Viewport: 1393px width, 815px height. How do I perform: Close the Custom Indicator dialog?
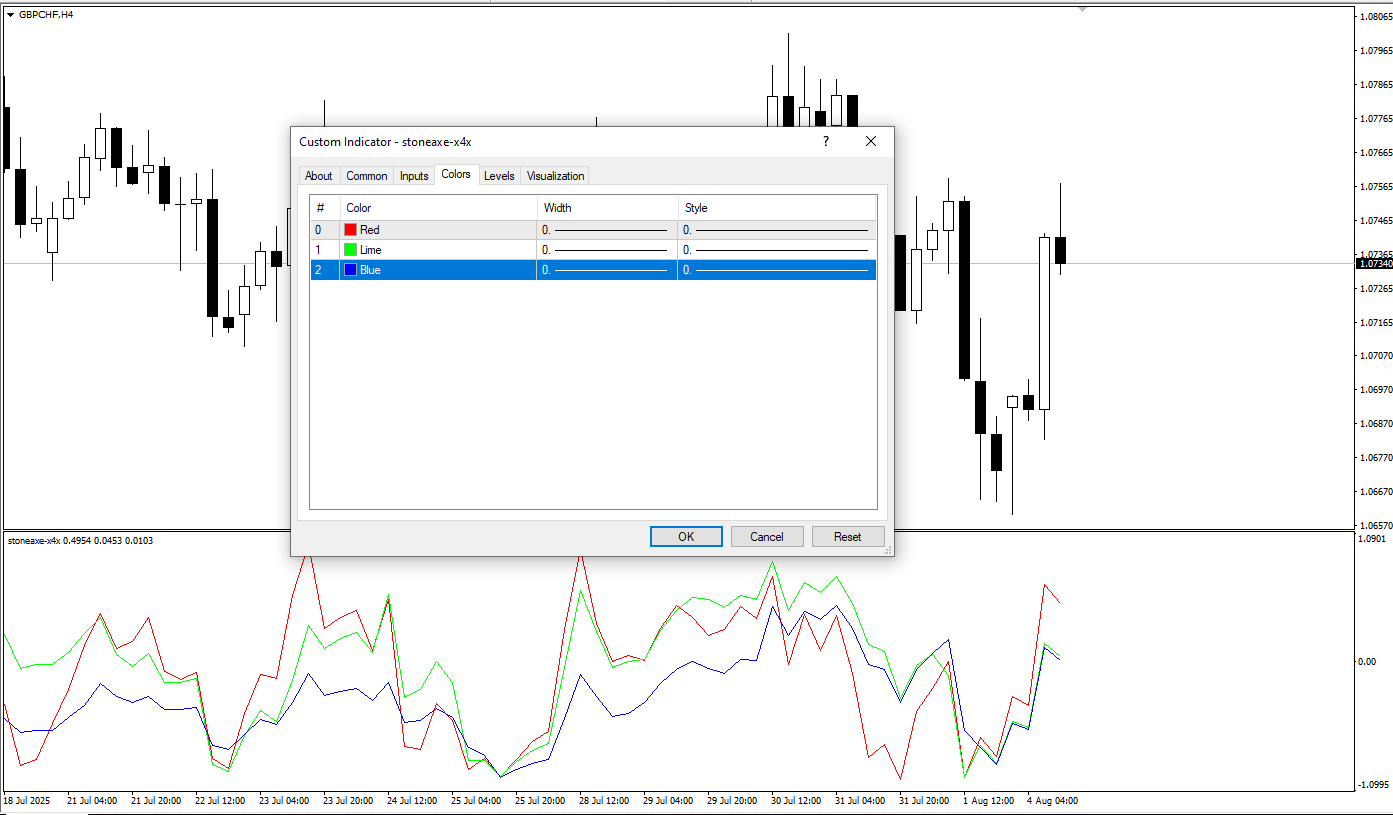pos(870,142)
